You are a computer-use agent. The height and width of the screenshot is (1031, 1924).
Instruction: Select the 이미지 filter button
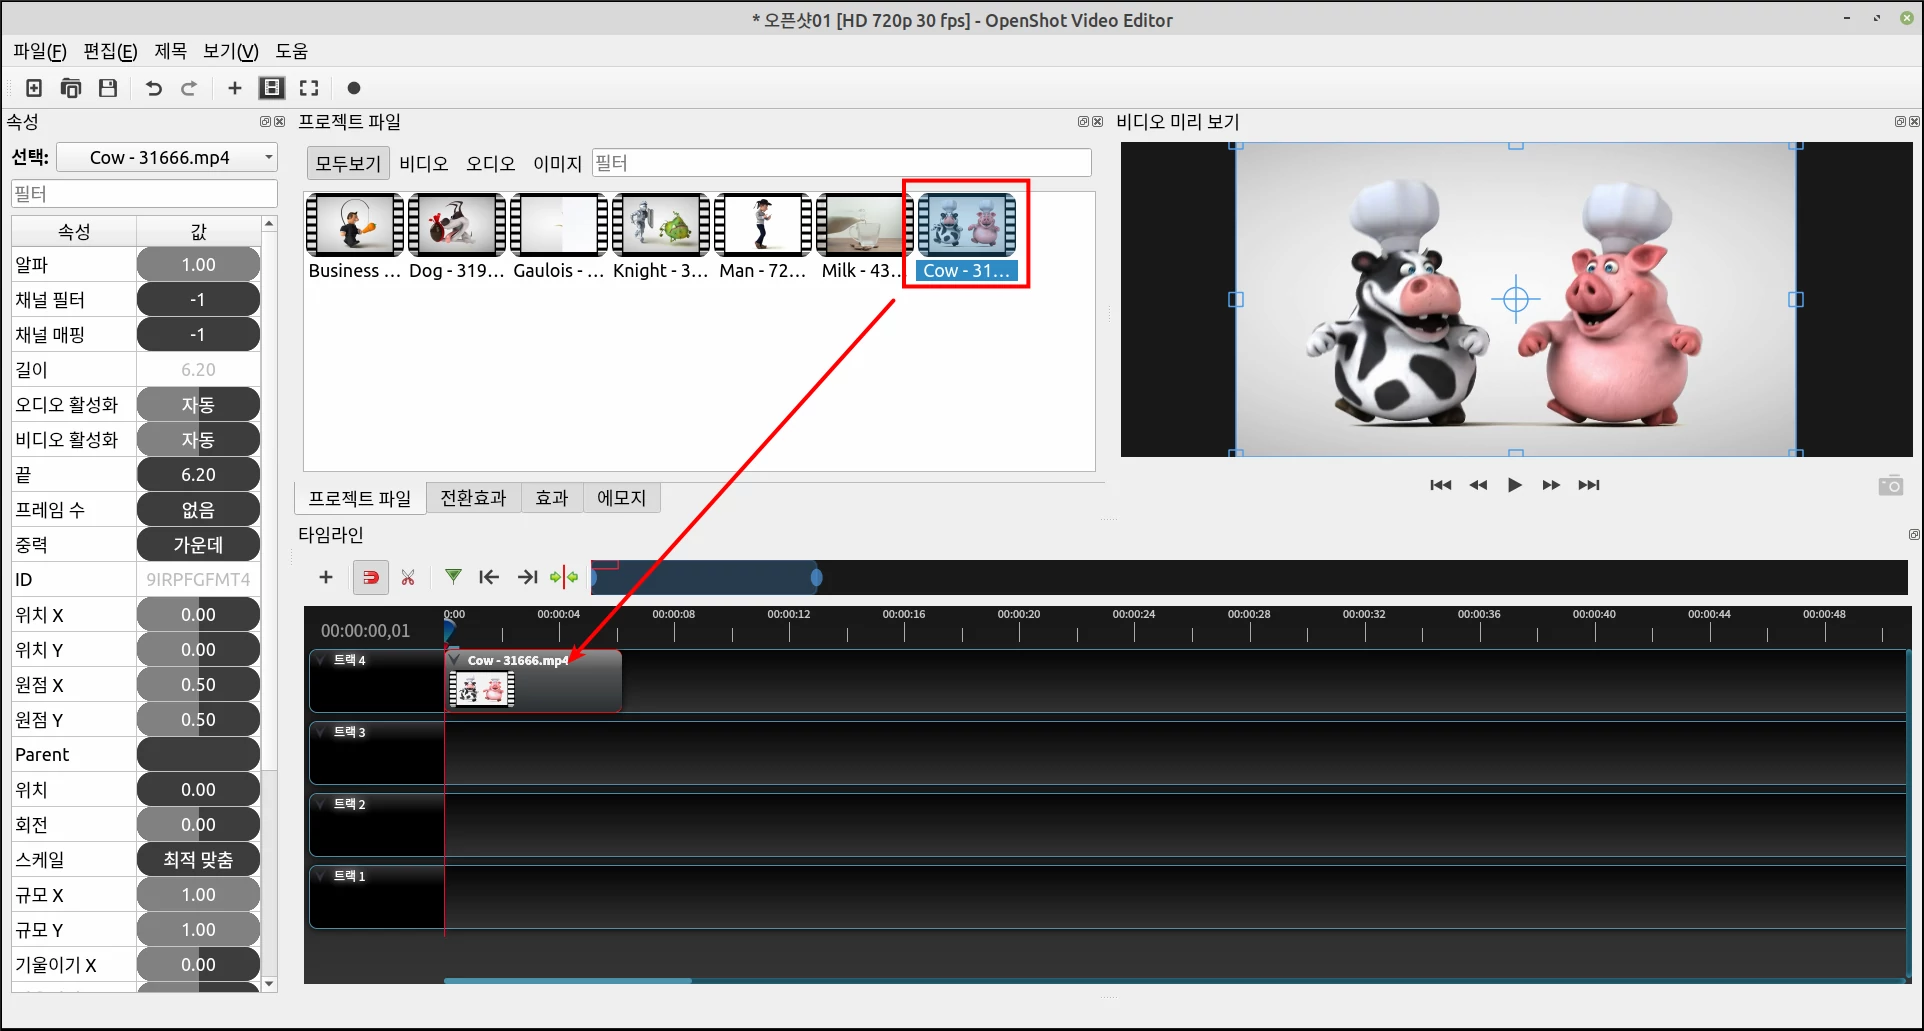pyautogui.click(x=558, y=163)
